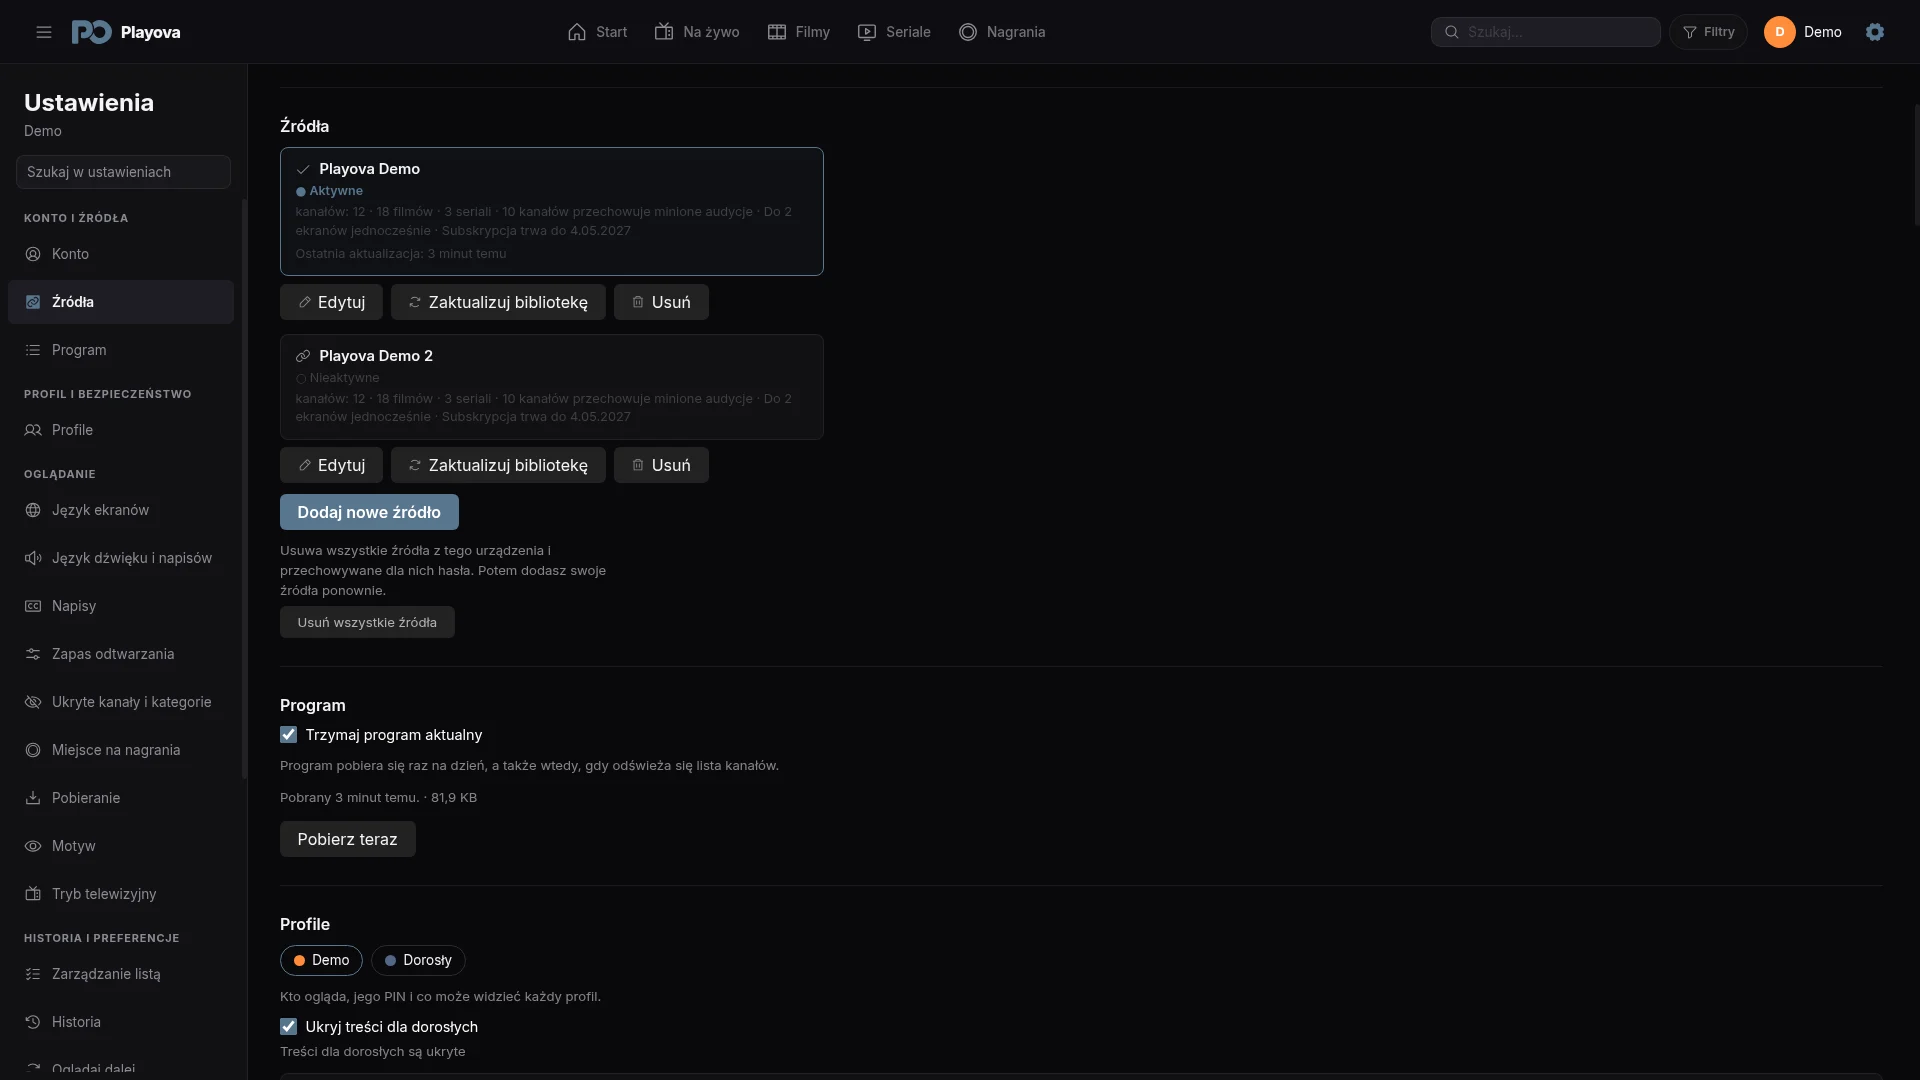Screen dimensions: 1920x1080
Task: Click Usuń wszystkie źródła button
Action: (x=367, y=622)
